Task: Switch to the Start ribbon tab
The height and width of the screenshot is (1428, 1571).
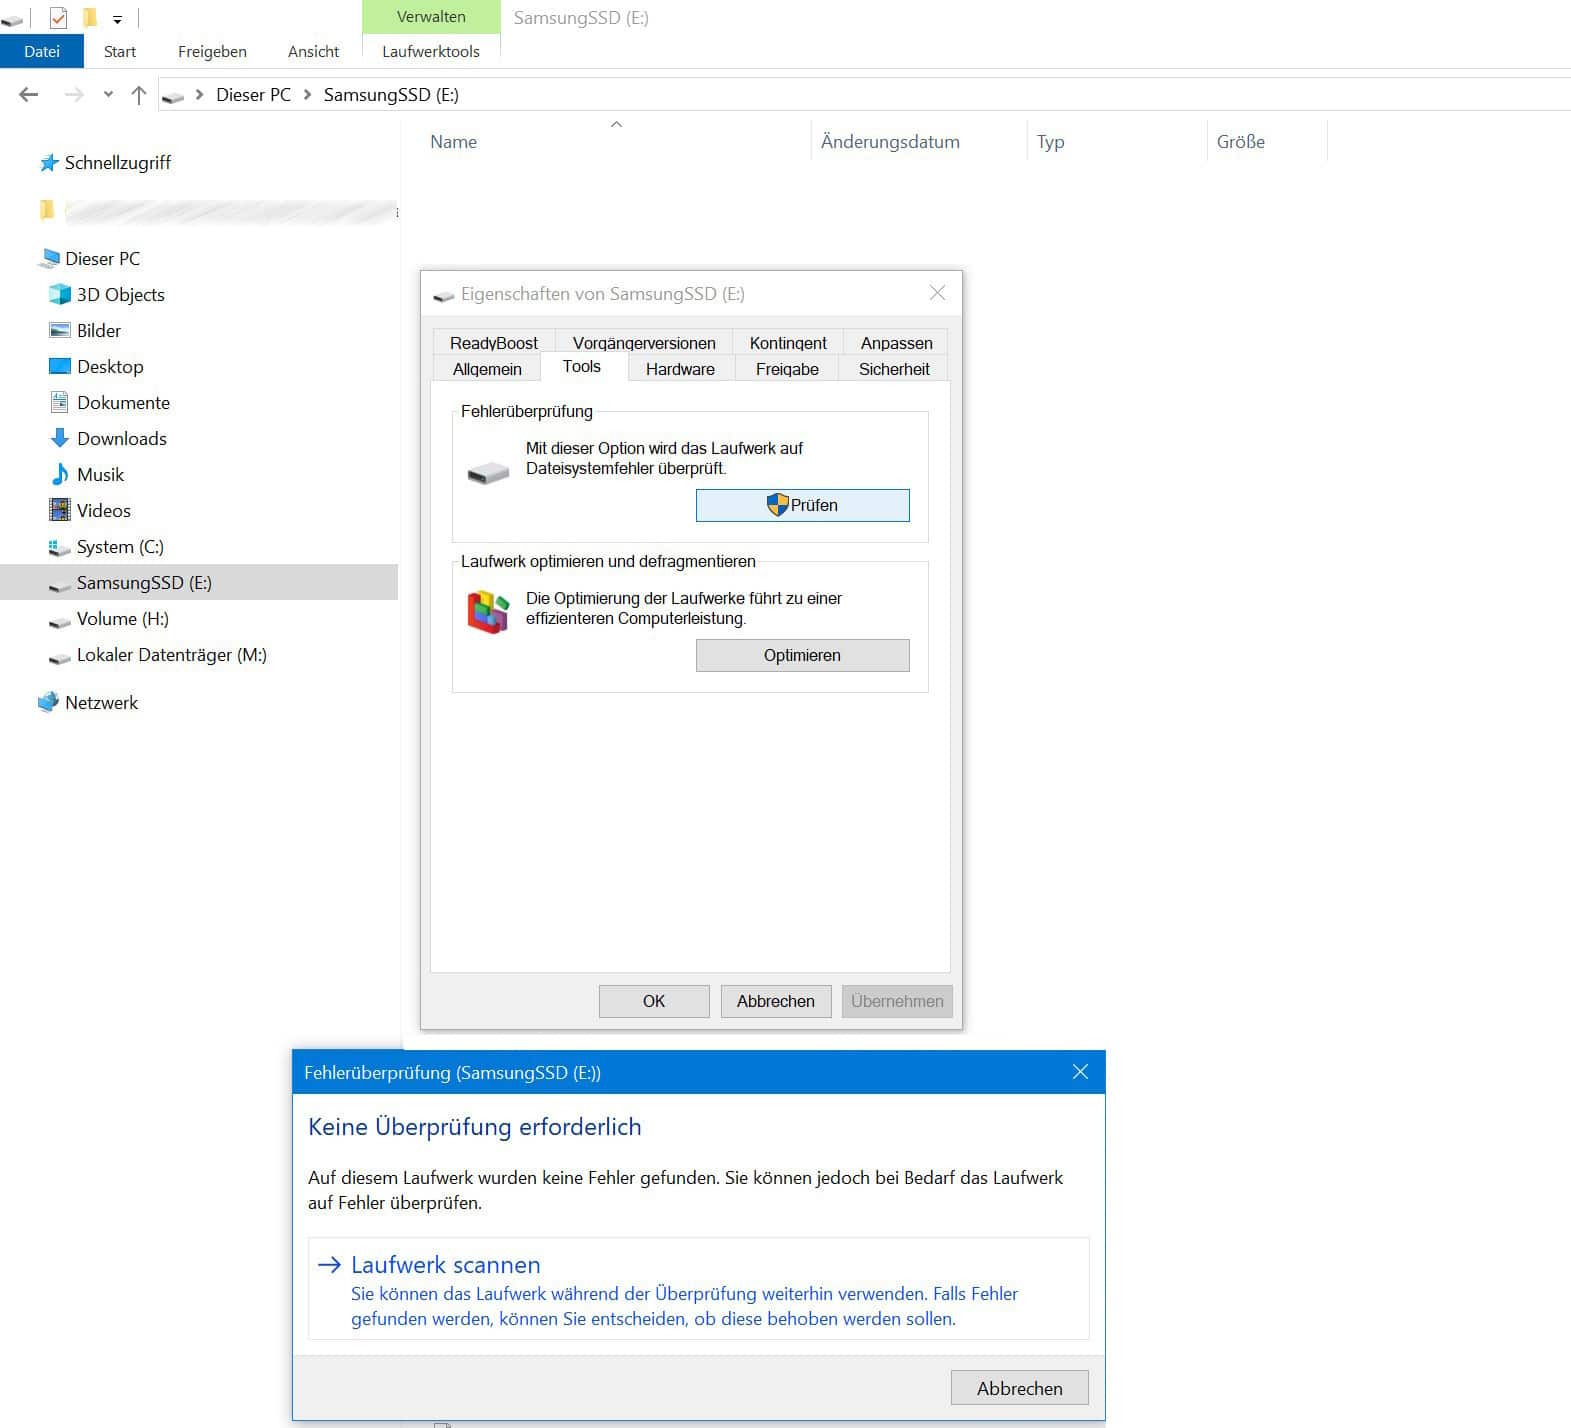Action: tap(120, 51)
